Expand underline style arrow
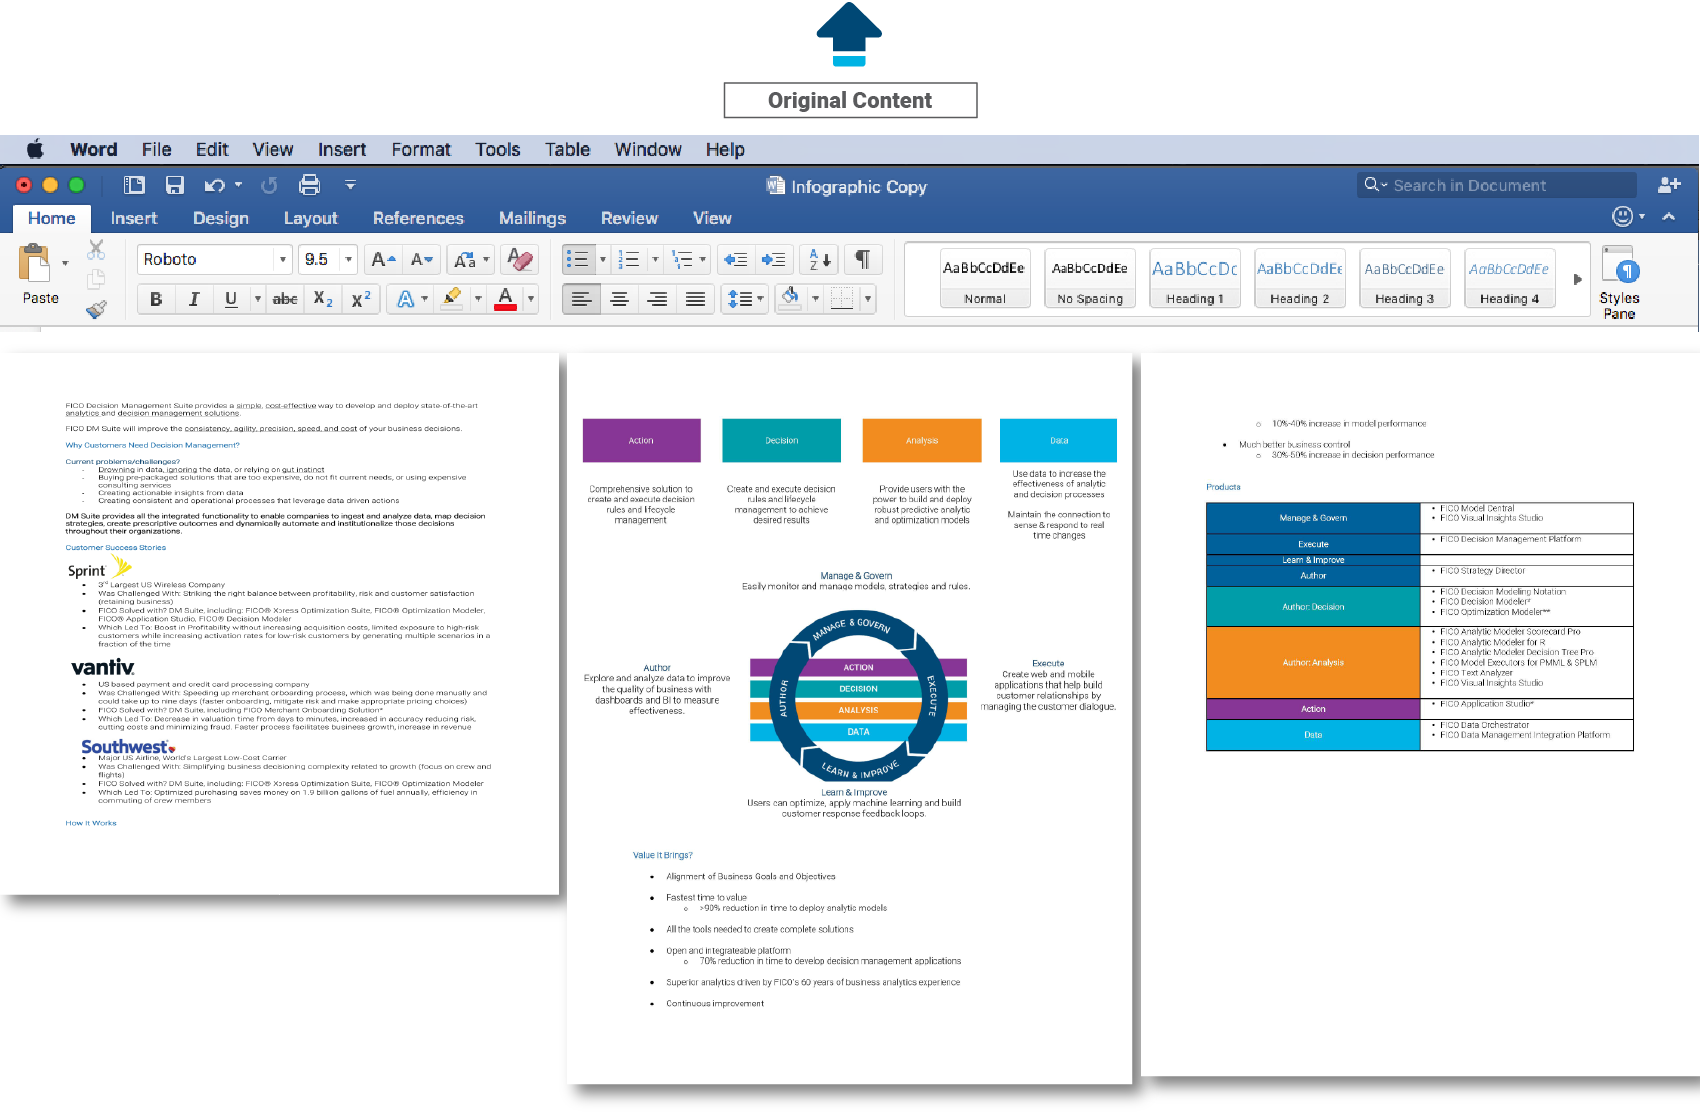1700x1119 pixels. click(x=258, y=299)
